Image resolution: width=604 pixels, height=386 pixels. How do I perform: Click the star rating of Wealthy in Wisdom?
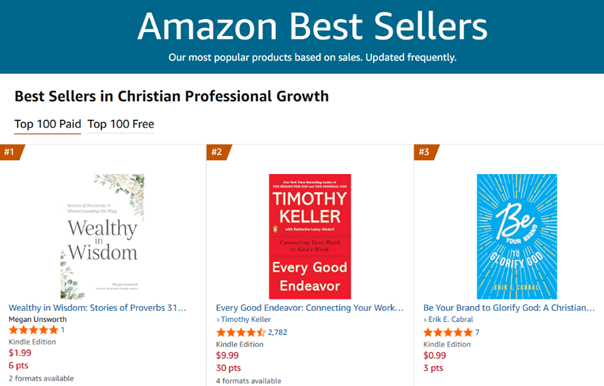(33, 330)
